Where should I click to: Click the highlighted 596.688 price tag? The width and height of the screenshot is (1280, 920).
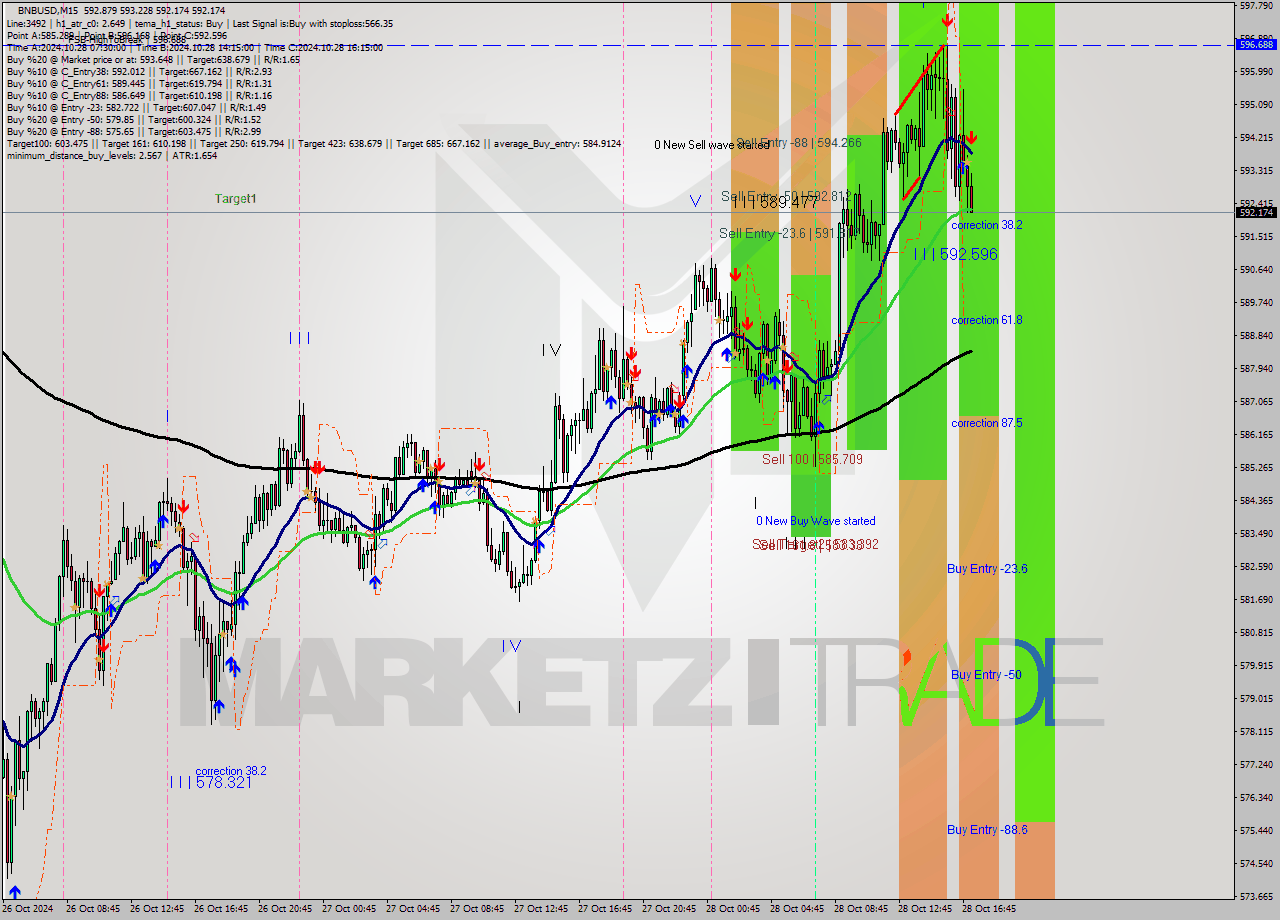pyautogui.click(x=1256, y=44)
